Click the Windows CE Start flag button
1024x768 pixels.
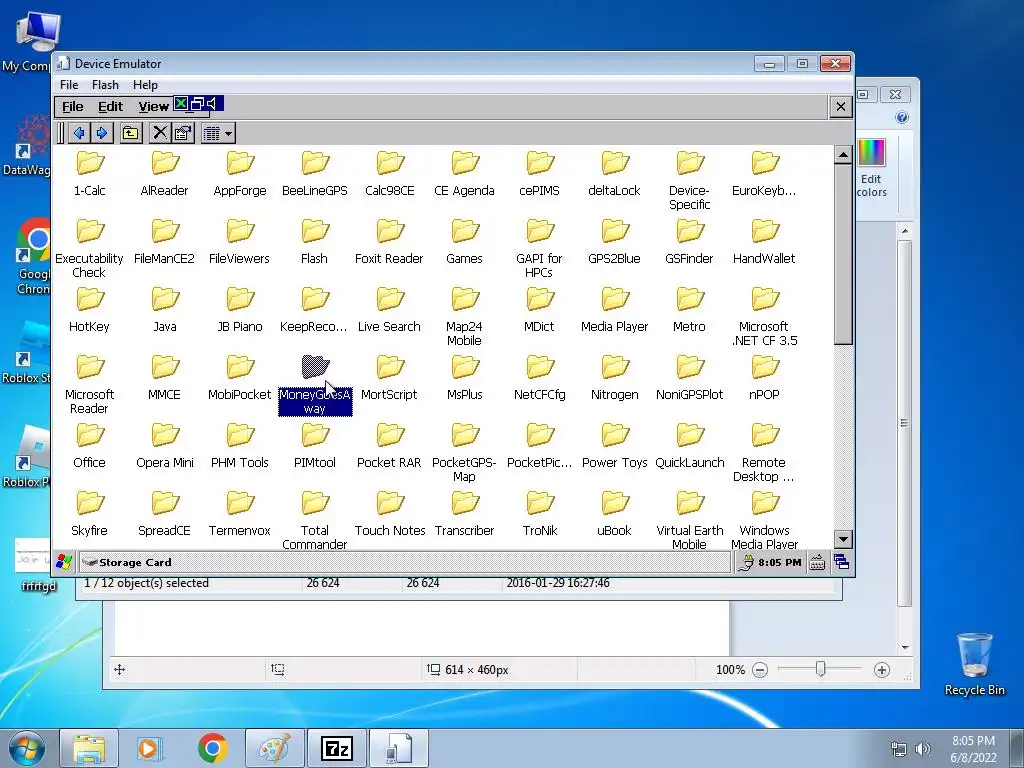click(x=64, y=562)
